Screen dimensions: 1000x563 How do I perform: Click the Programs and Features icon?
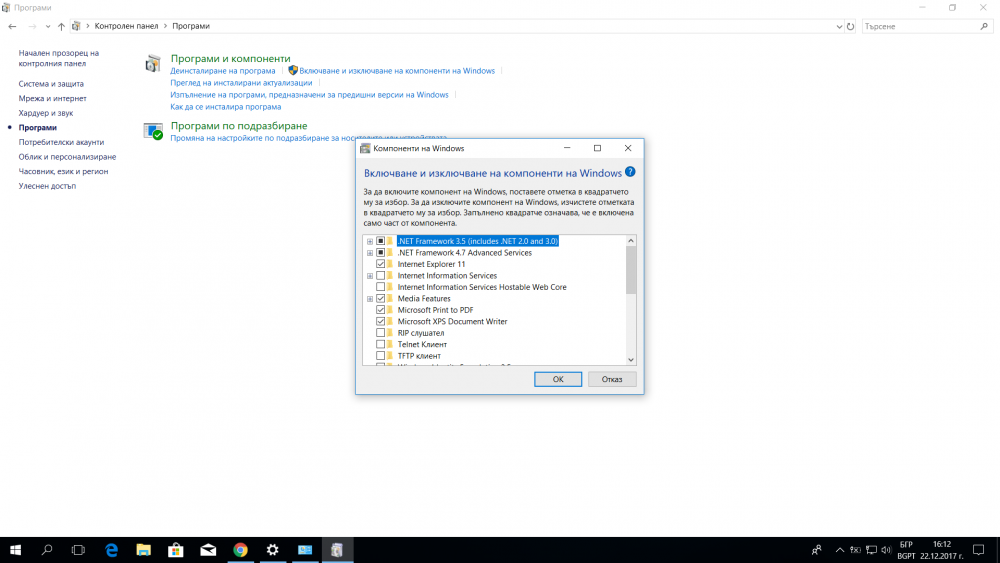tap(153, 64)
